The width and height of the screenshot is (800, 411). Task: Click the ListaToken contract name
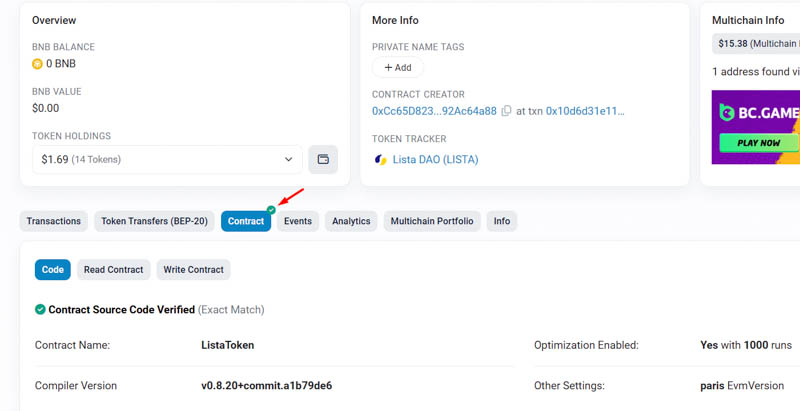click(x=228, y=345)
